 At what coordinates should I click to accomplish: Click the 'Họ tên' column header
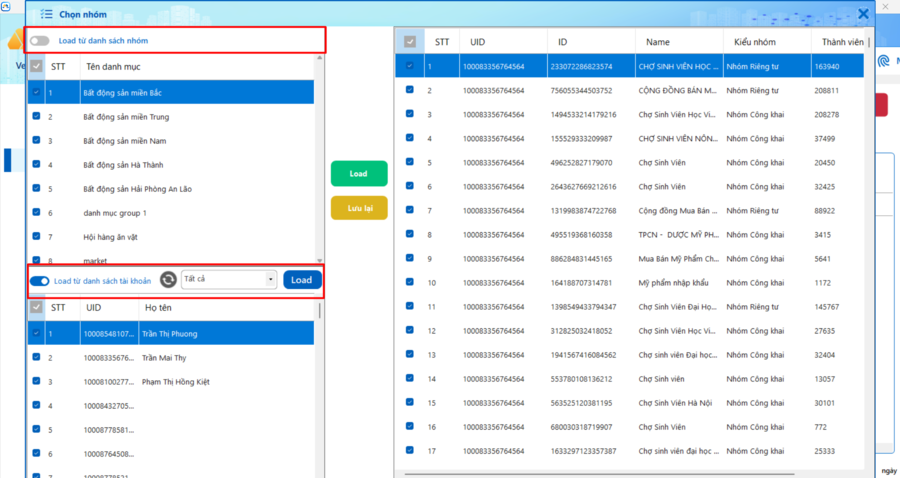click(158, 308)
